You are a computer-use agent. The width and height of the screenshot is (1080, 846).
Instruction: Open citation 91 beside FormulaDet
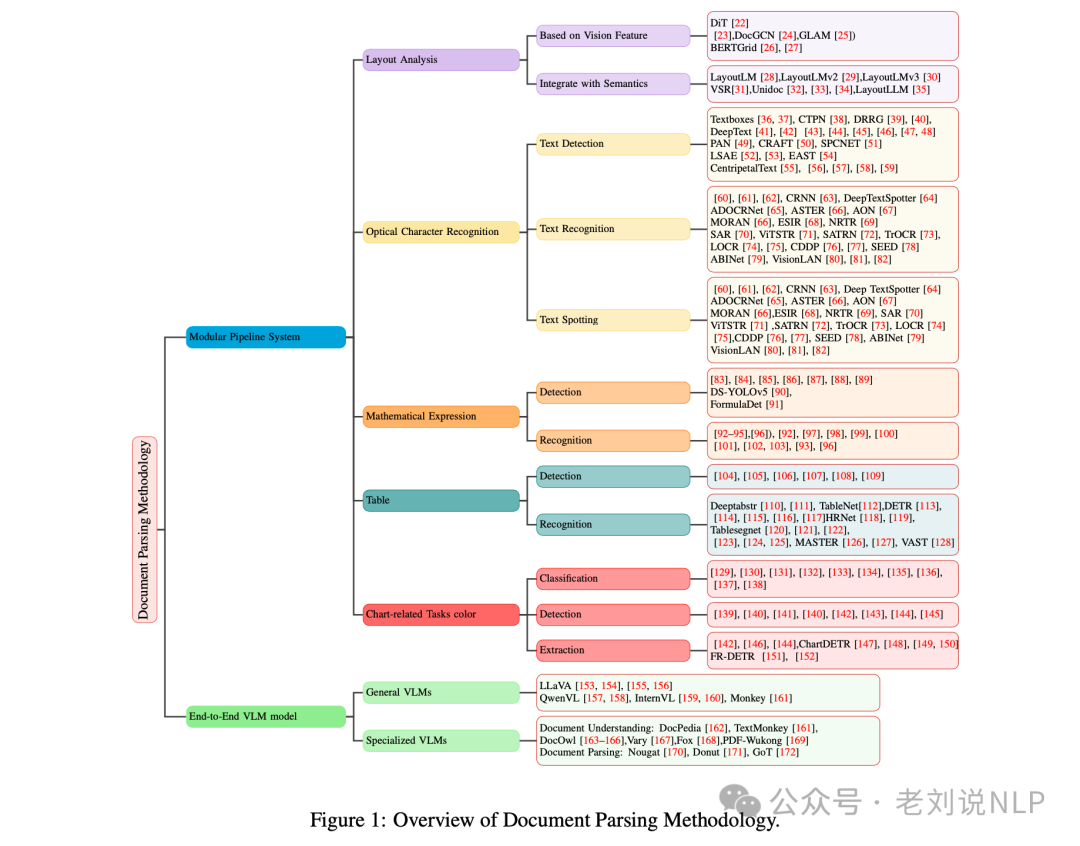[x=774, y=405]
